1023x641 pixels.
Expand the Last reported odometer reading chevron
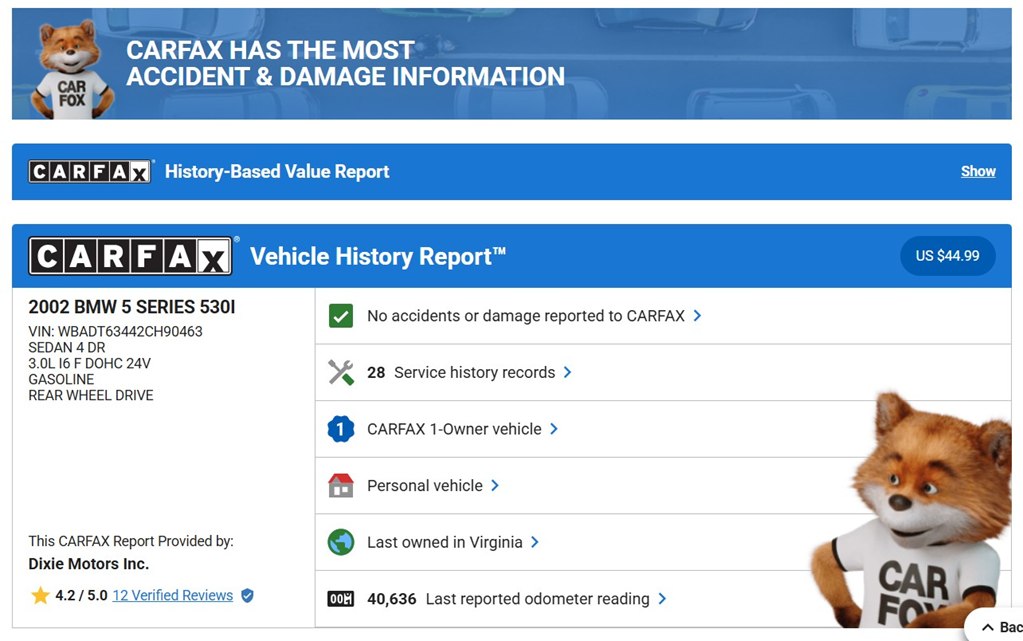coord(662,599)
